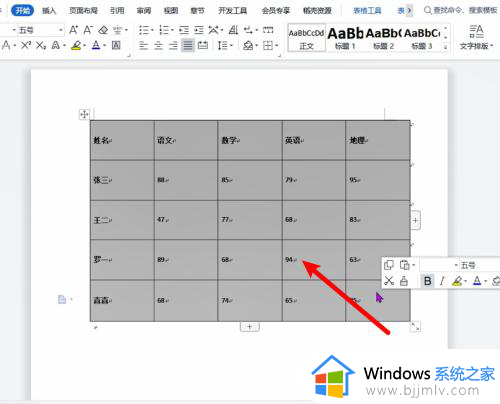Click the cut scissors icon in mini toolbar
Viewport: 500px width, 404px height.
point(389,281)
